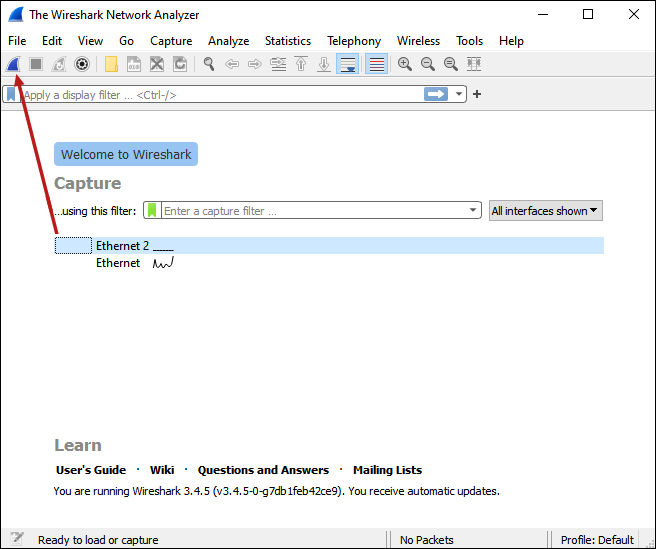Maximize the Wireshark window
656x549 pixels.
588,14
